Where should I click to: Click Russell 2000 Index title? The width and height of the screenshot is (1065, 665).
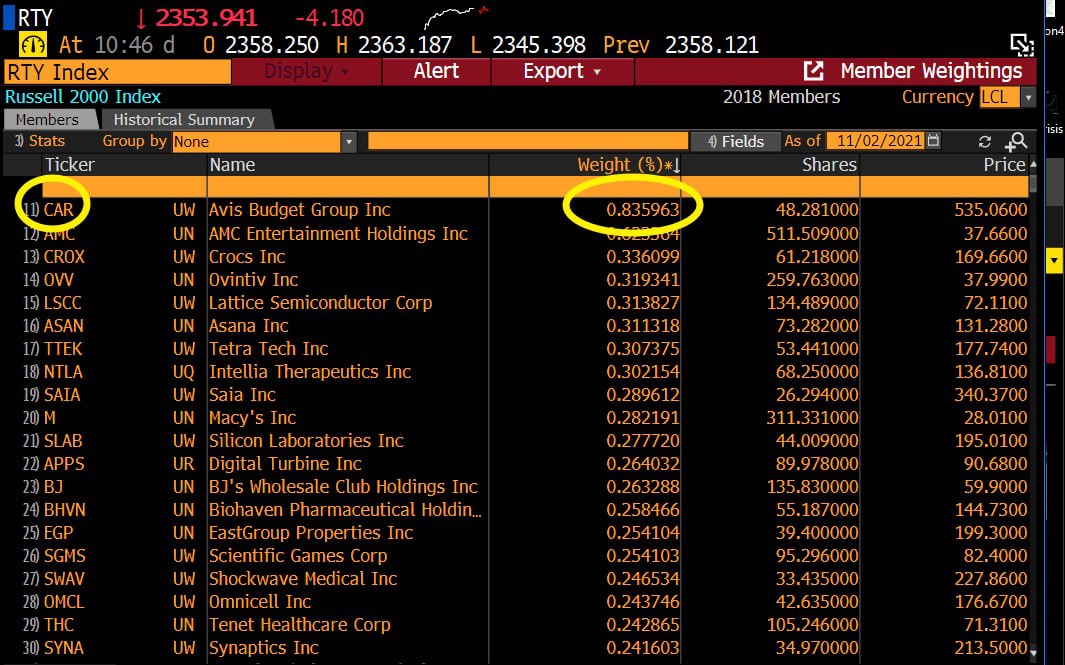[x=83, y=97]
